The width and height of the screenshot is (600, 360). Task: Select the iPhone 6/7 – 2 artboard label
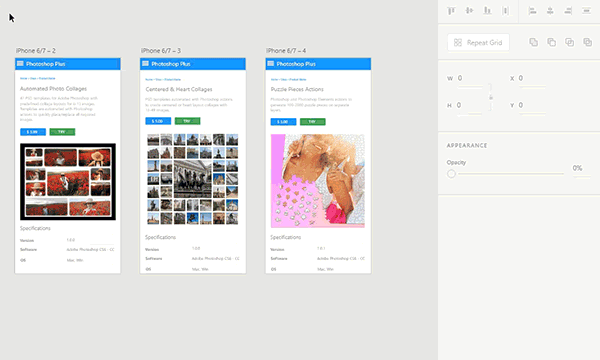36,50
